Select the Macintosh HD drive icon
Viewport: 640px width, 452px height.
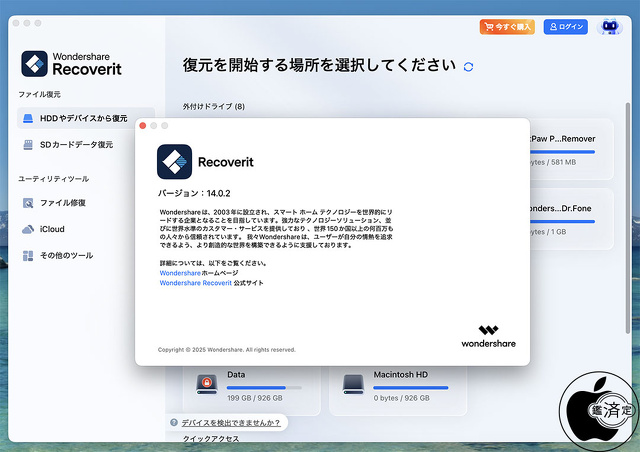point(353,382)
